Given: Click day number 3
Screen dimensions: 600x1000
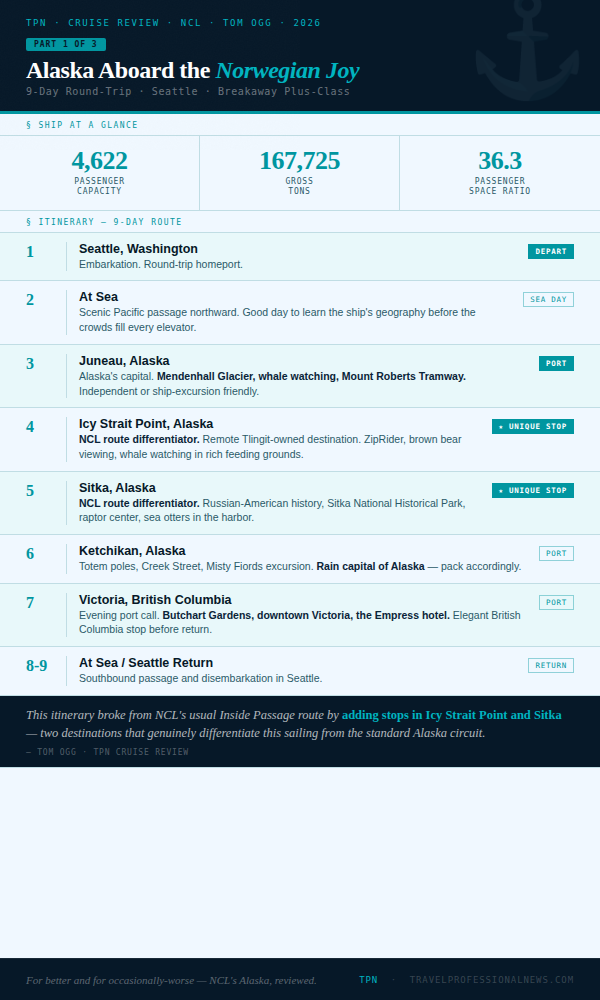Looking at the screenshot, I should (x=30, y=364).
